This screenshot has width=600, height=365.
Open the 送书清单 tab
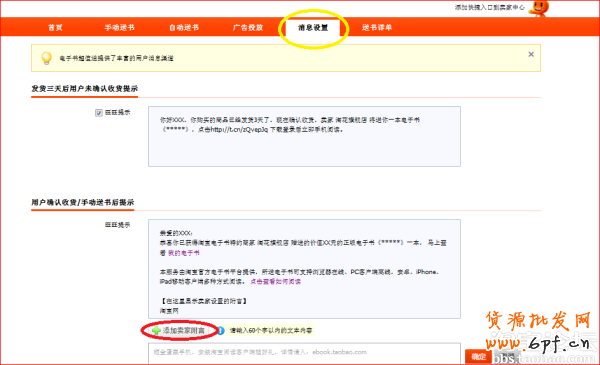point(377,28)
